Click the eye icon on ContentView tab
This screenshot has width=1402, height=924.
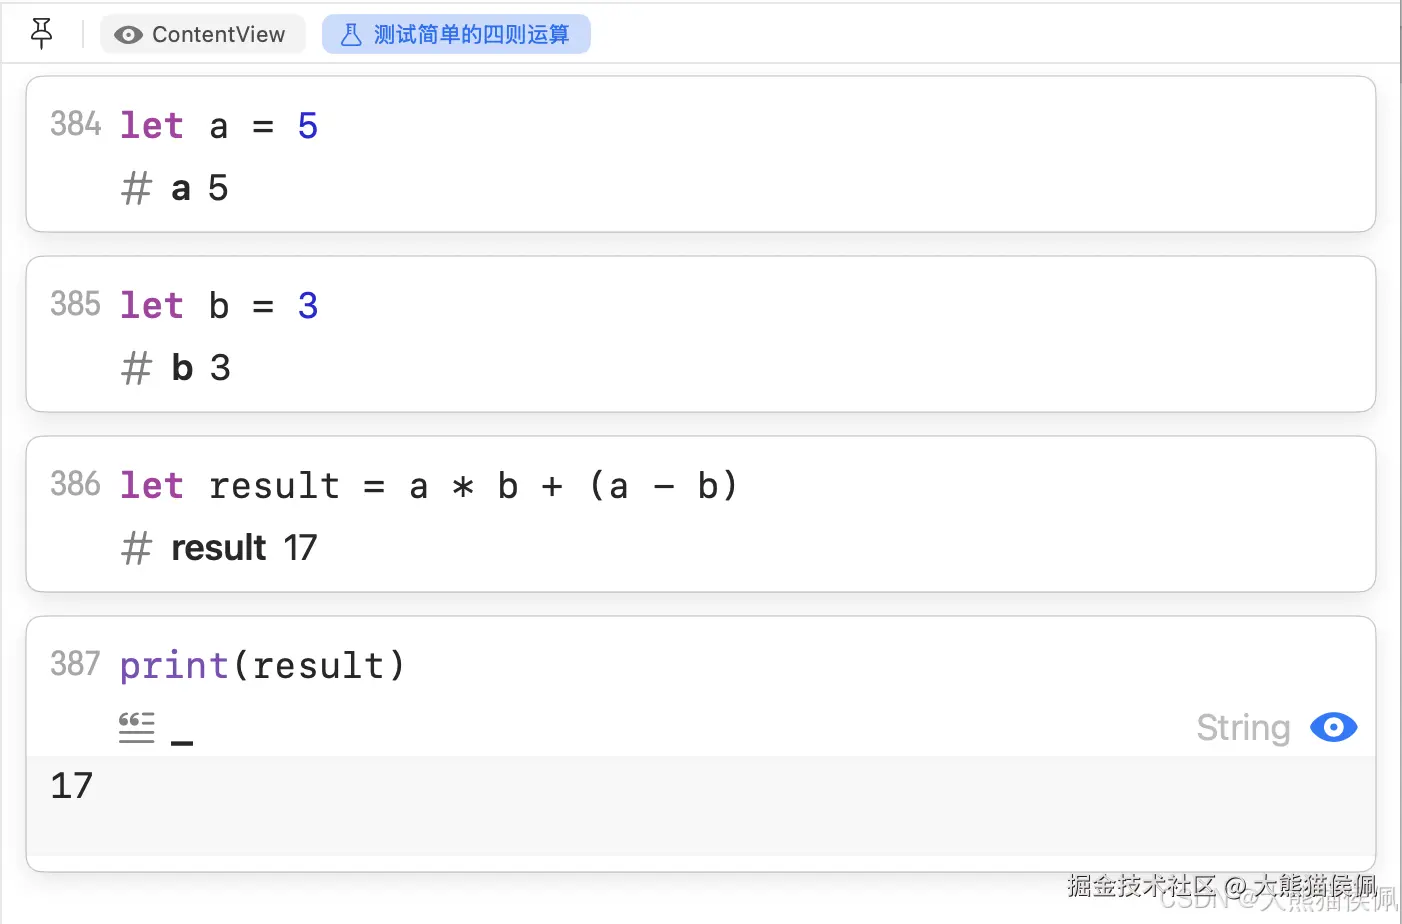point(128,35)
